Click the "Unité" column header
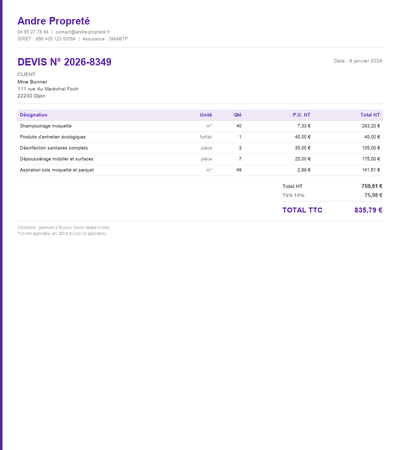This screenshot has width=400, height=450. click(x=206, y=115)
